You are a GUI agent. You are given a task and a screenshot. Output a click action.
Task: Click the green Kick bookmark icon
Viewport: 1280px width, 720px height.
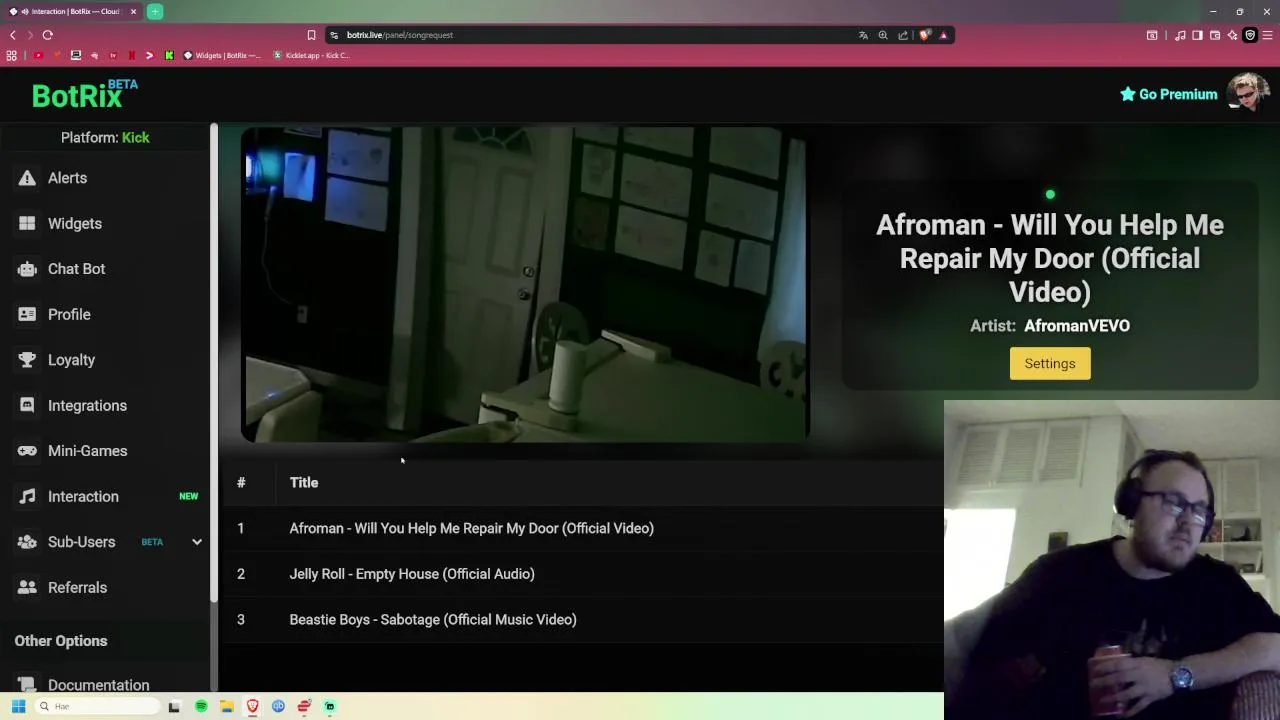tap(169, 55)
